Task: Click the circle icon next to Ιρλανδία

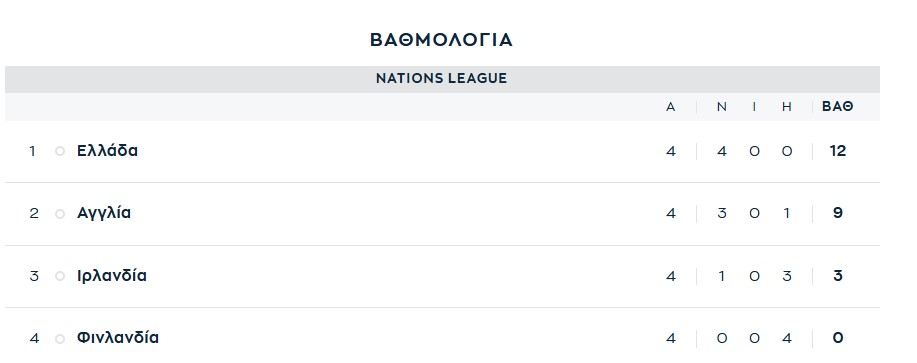Action: pos(60,276)
